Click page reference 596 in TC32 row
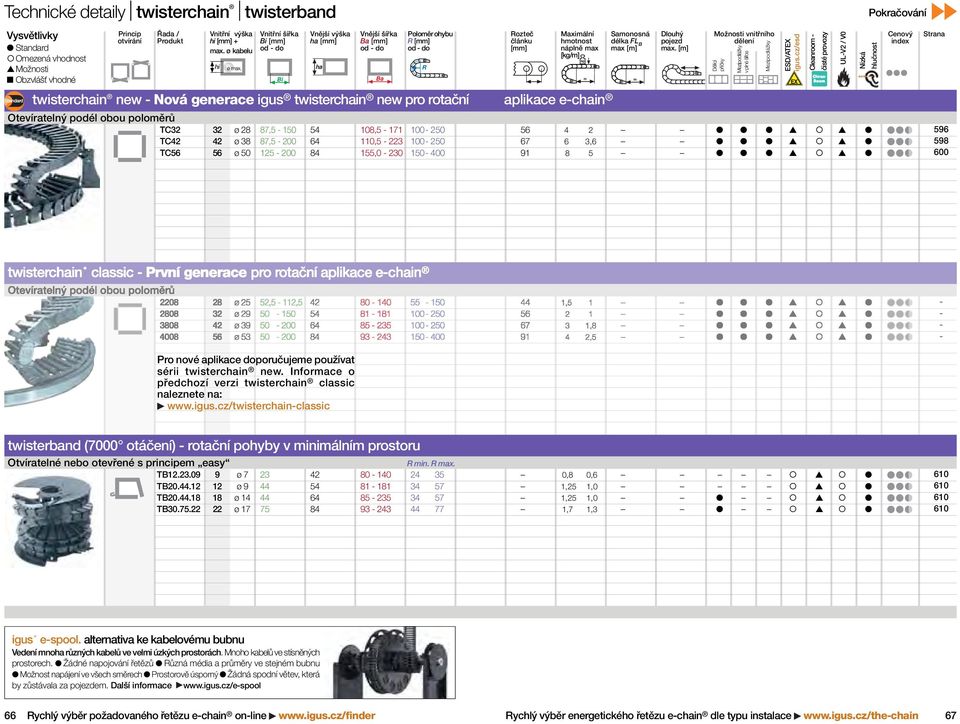960x724 pixels. tap(941, 129)
